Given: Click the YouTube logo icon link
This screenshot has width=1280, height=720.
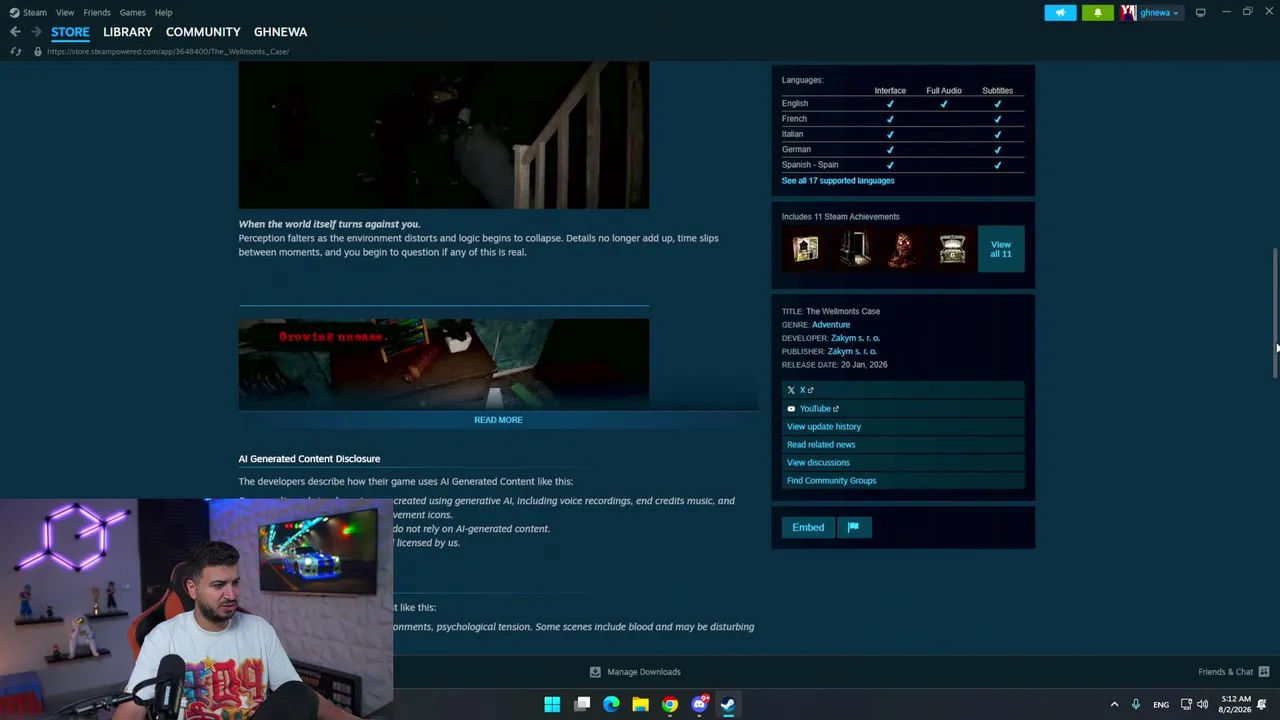Looking at the screenshot, I should click(x=791, y=409).
